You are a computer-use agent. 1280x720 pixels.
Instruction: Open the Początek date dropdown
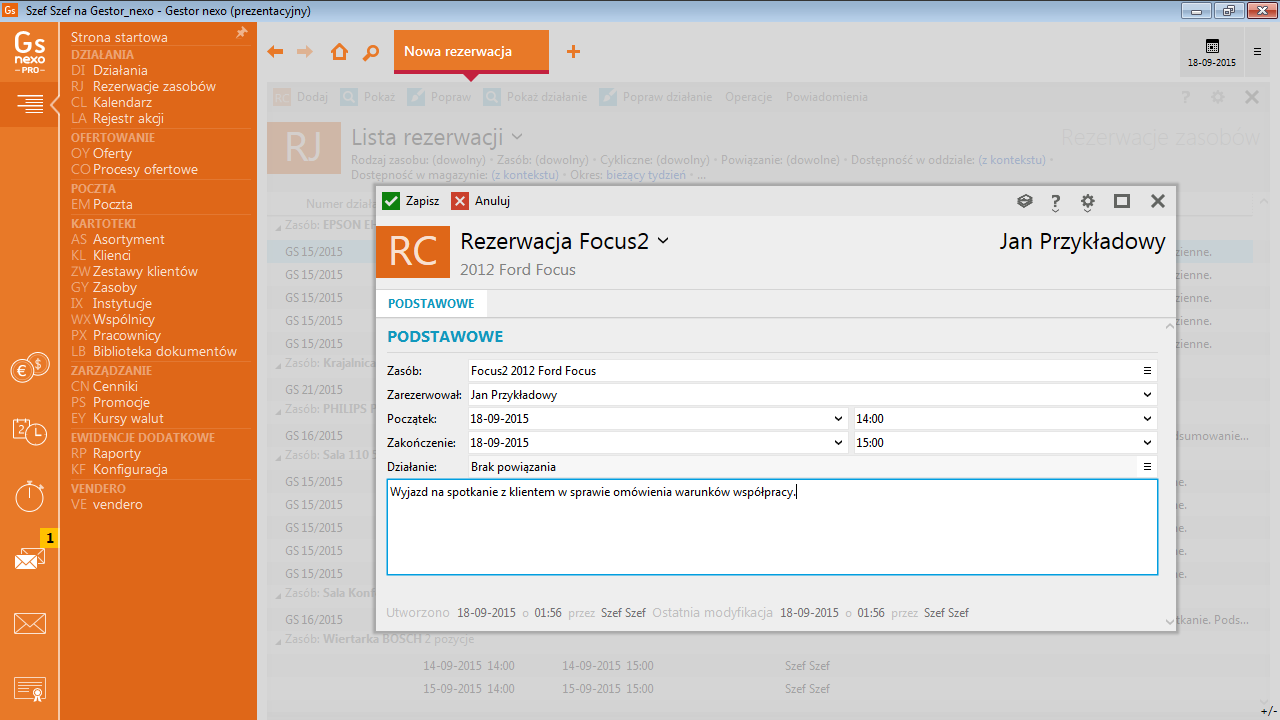(837, 419)
